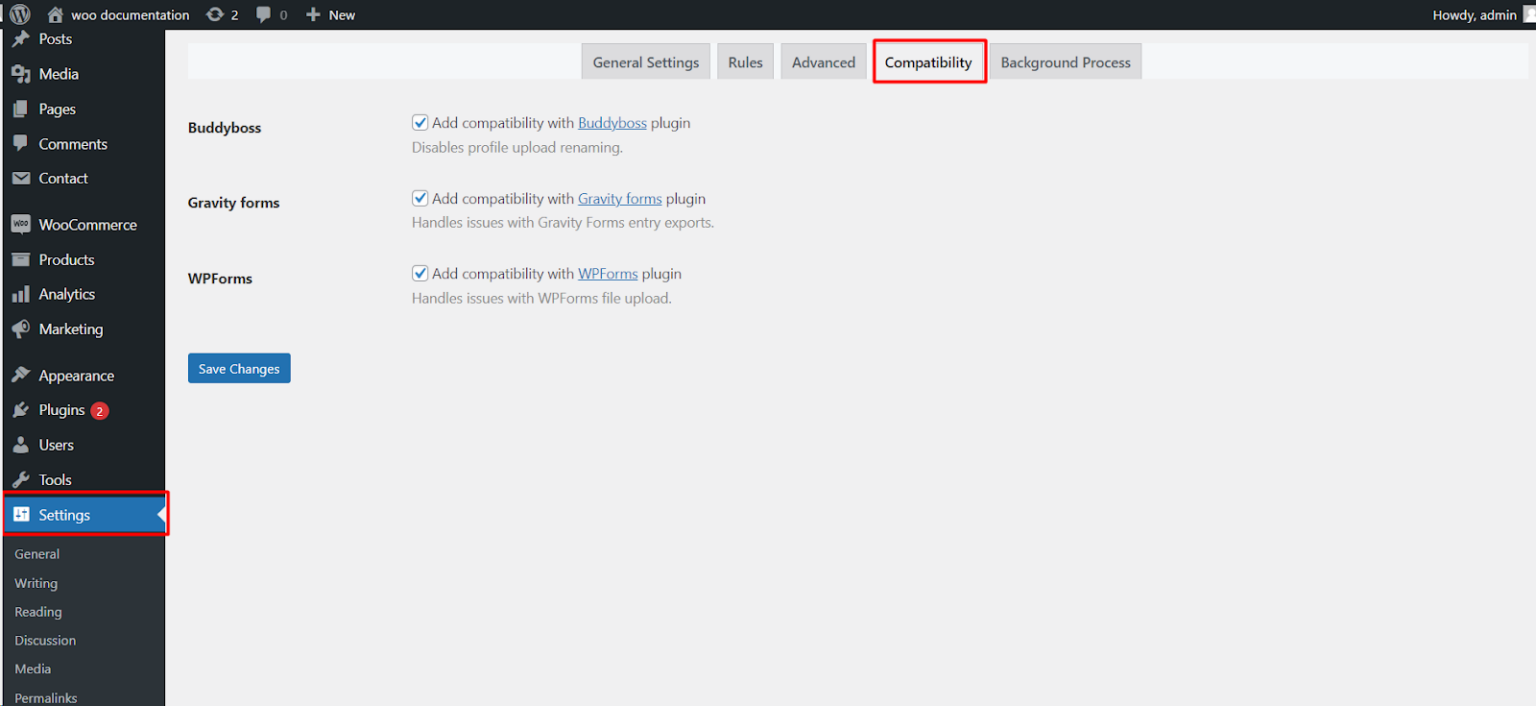Viewport: 1536px width, 706px height.
Task: Switch to the Rules tab
Action: (745, 61)
